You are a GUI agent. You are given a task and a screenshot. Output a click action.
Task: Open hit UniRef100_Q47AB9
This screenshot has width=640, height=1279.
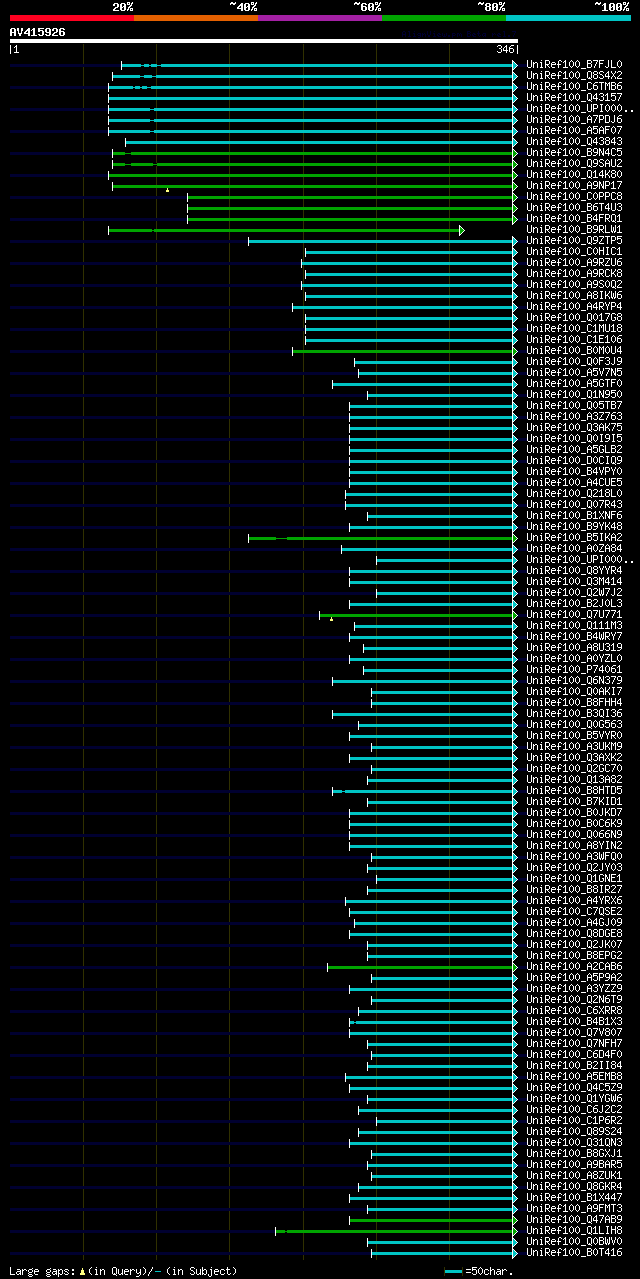coord(574,1219)
